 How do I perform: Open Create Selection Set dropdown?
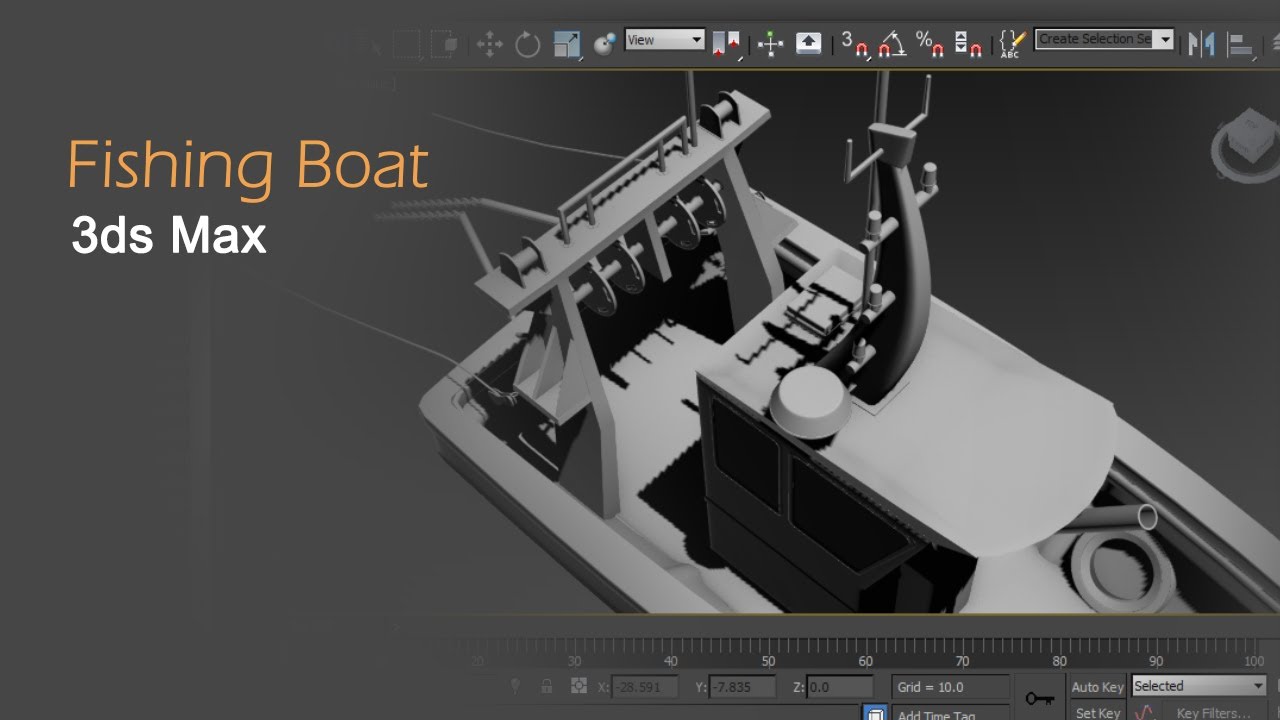coord(1104,39)
